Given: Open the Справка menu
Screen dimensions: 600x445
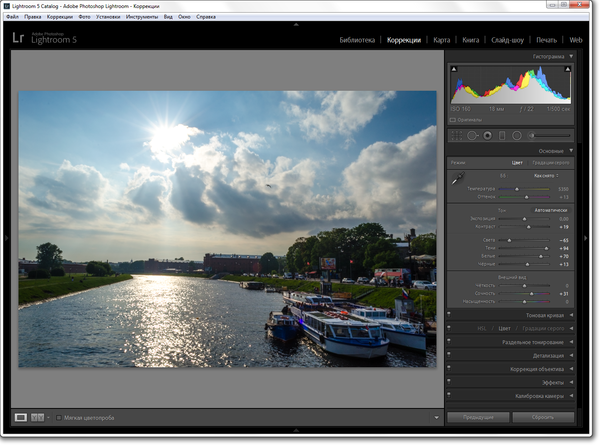Looking at the screenshot, I should (206, 17).
